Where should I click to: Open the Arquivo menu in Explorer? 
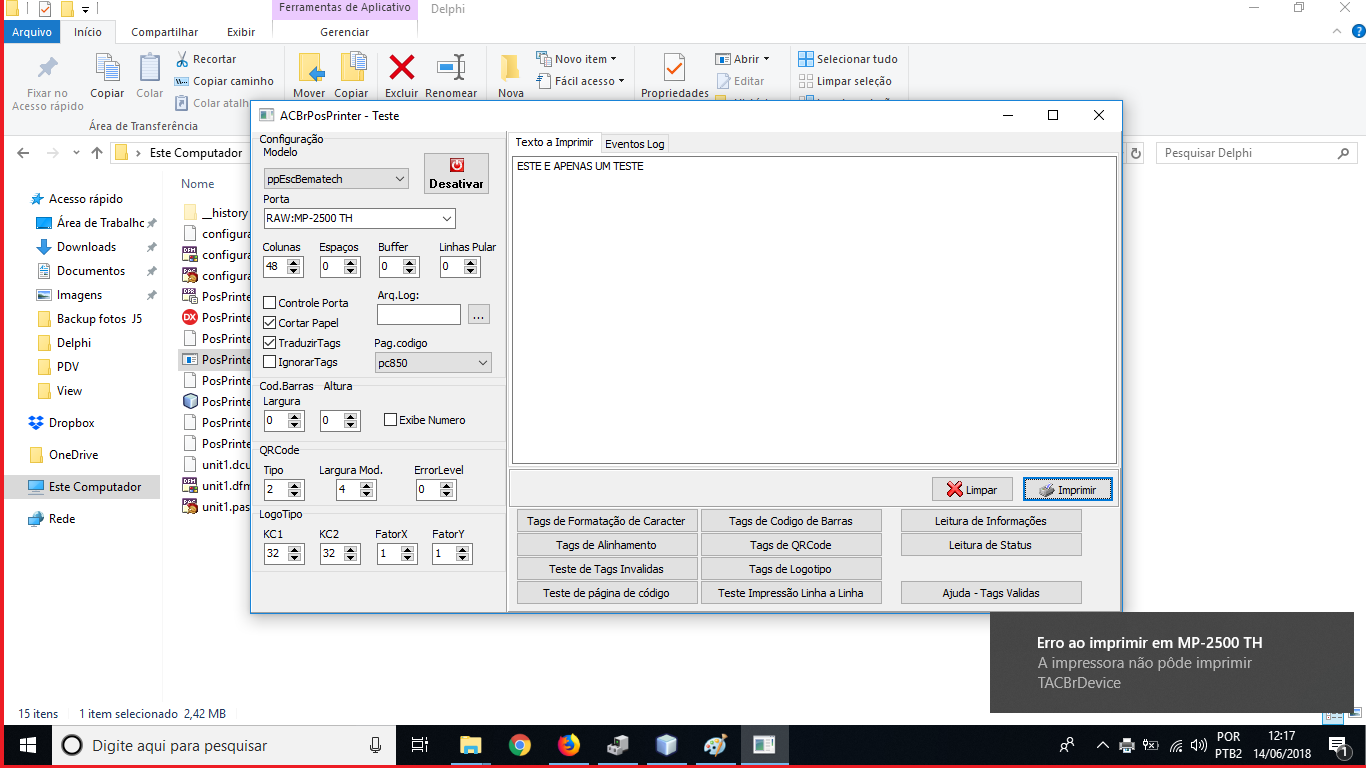pos(32,32)
